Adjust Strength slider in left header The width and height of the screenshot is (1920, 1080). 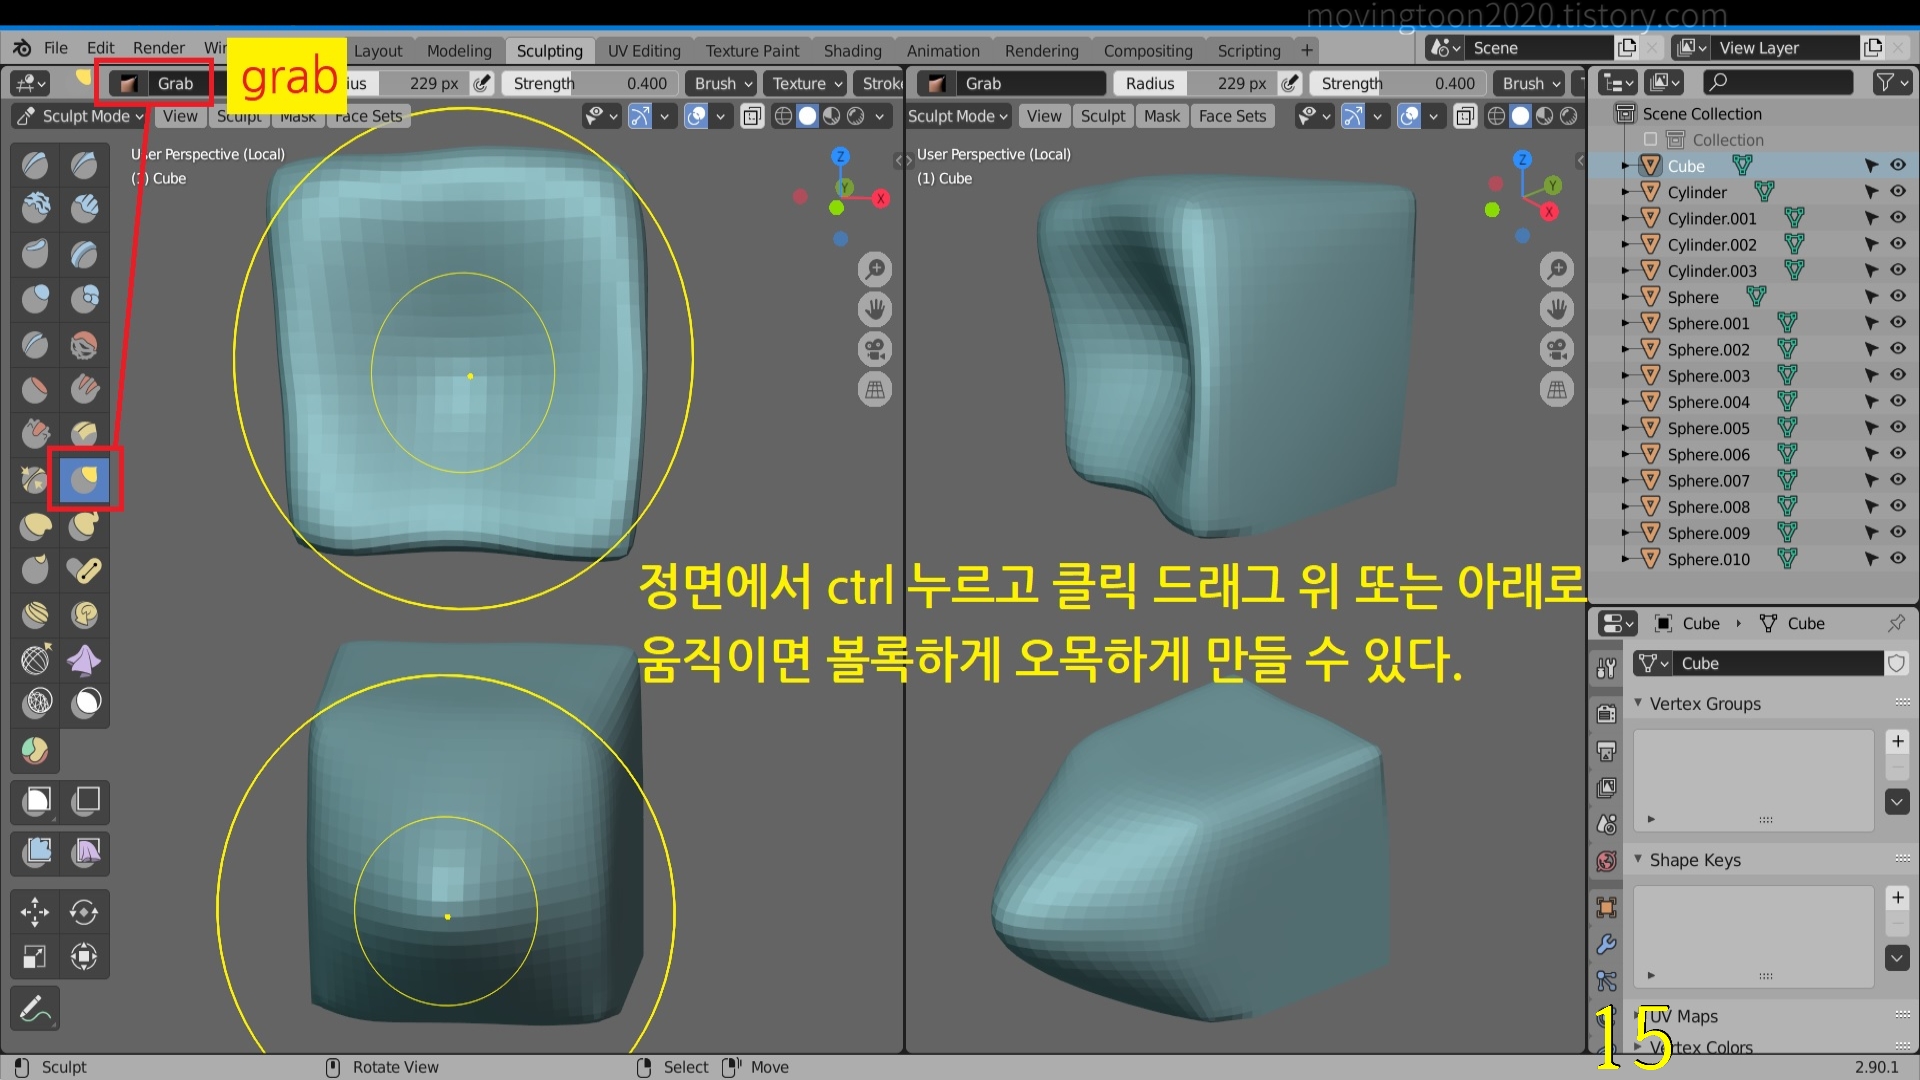coord(590,83)
